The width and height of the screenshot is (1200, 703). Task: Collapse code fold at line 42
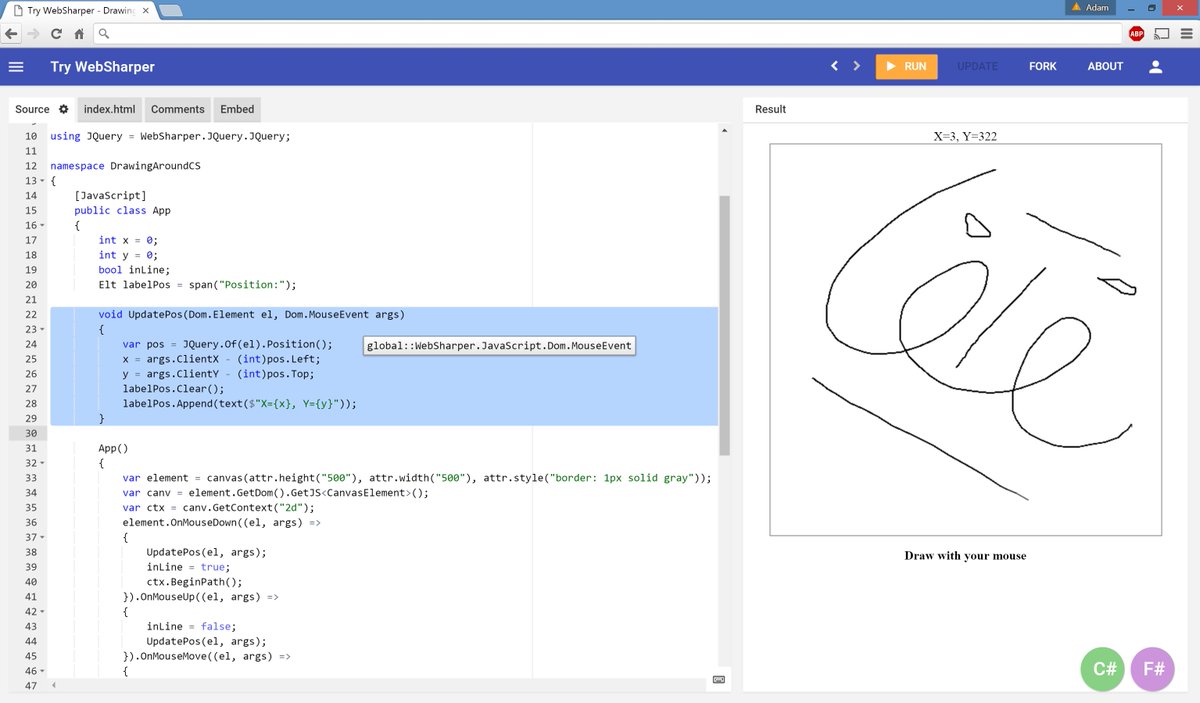(43, 612)
